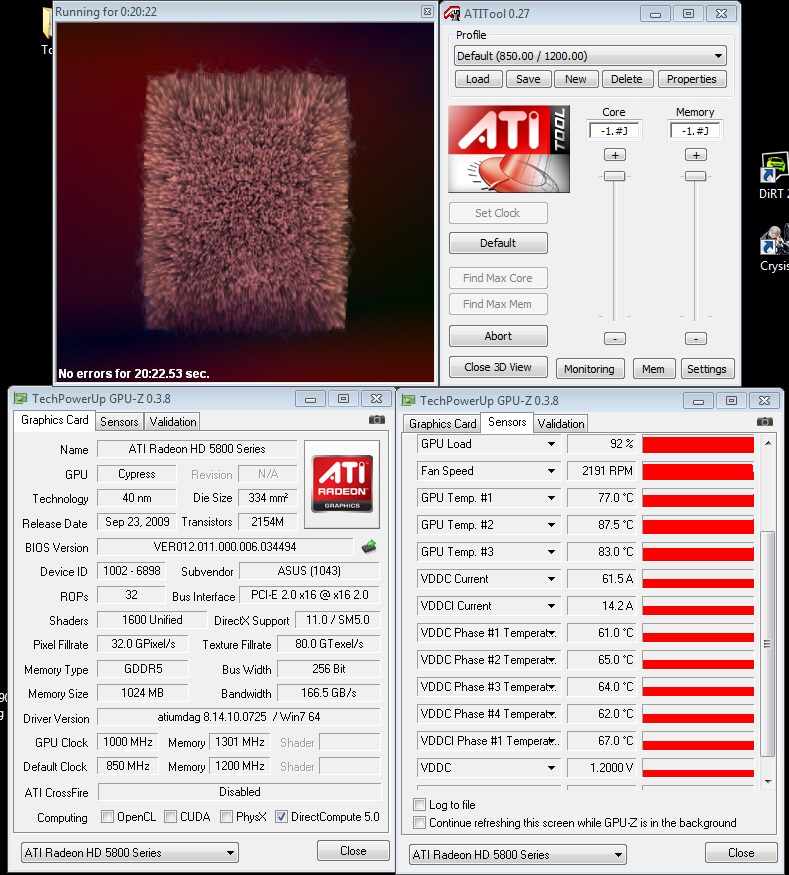Click the GPU Load red graph bar
Viewport: 789px width, 875px height.
point(698,444)
